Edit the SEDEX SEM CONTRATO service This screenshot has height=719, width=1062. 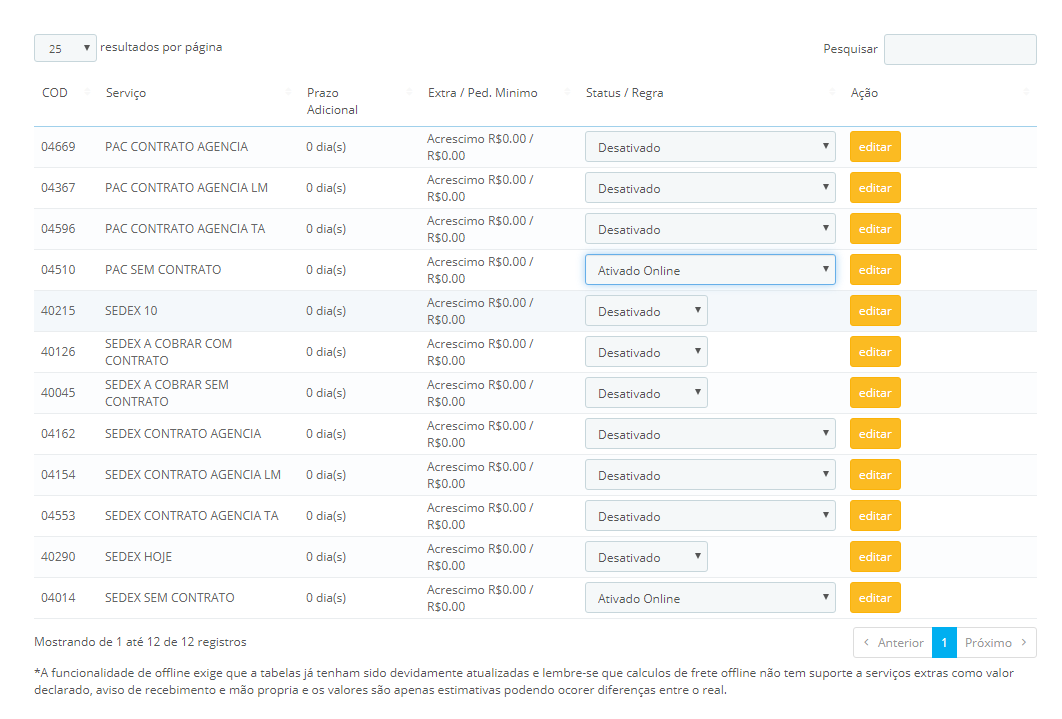(875, 598)
